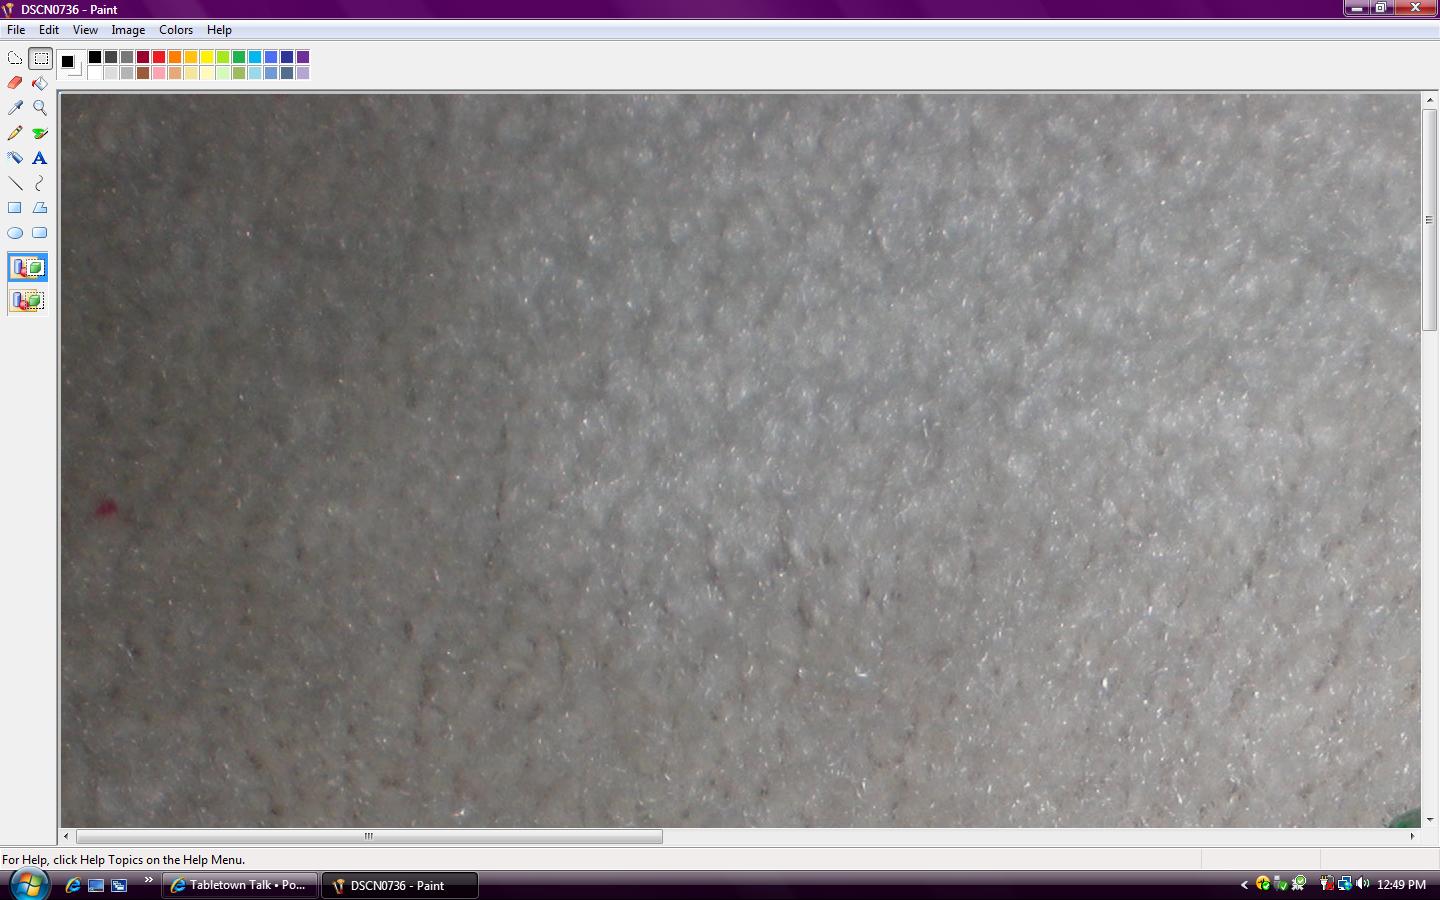The width and height of the screenshot is (1440, 900).
Task: Pick the white color swatch
Action: [95, 73]
